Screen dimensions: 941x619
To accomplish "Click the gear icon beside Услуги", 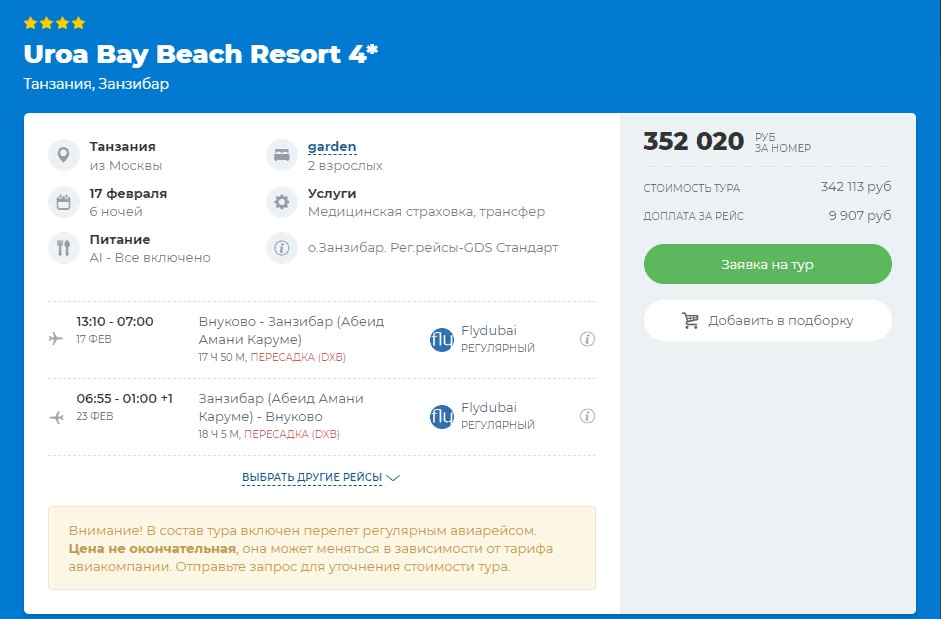I will (282, 202).
